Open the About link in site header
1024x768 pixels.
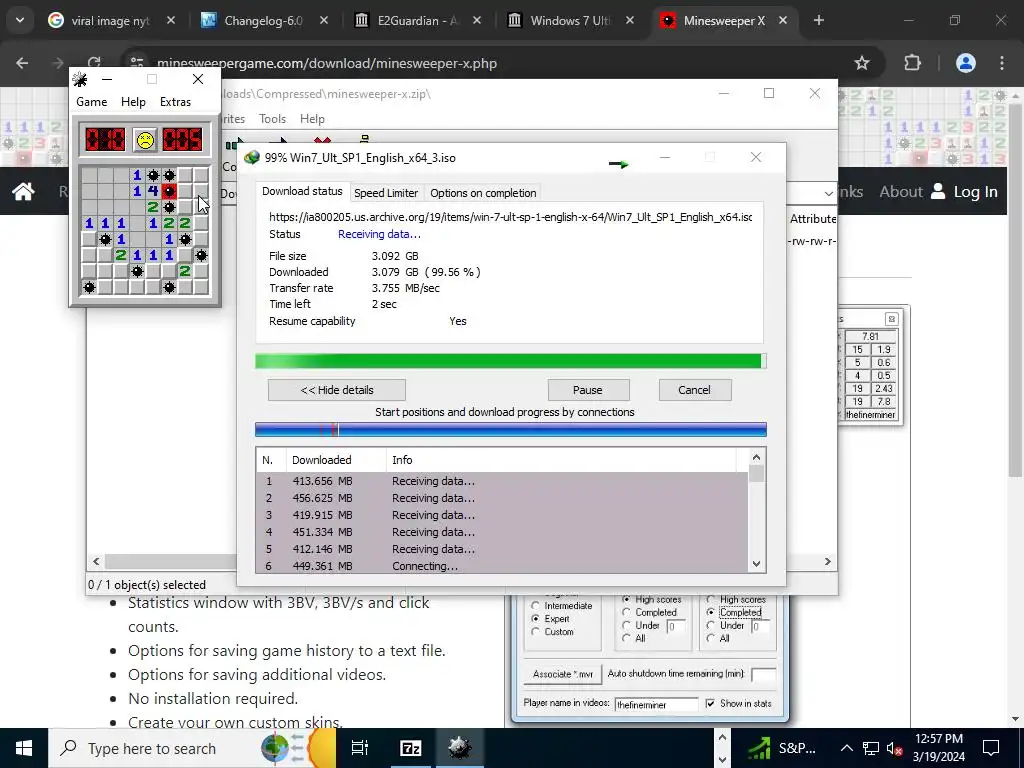(x=901, y=191)
